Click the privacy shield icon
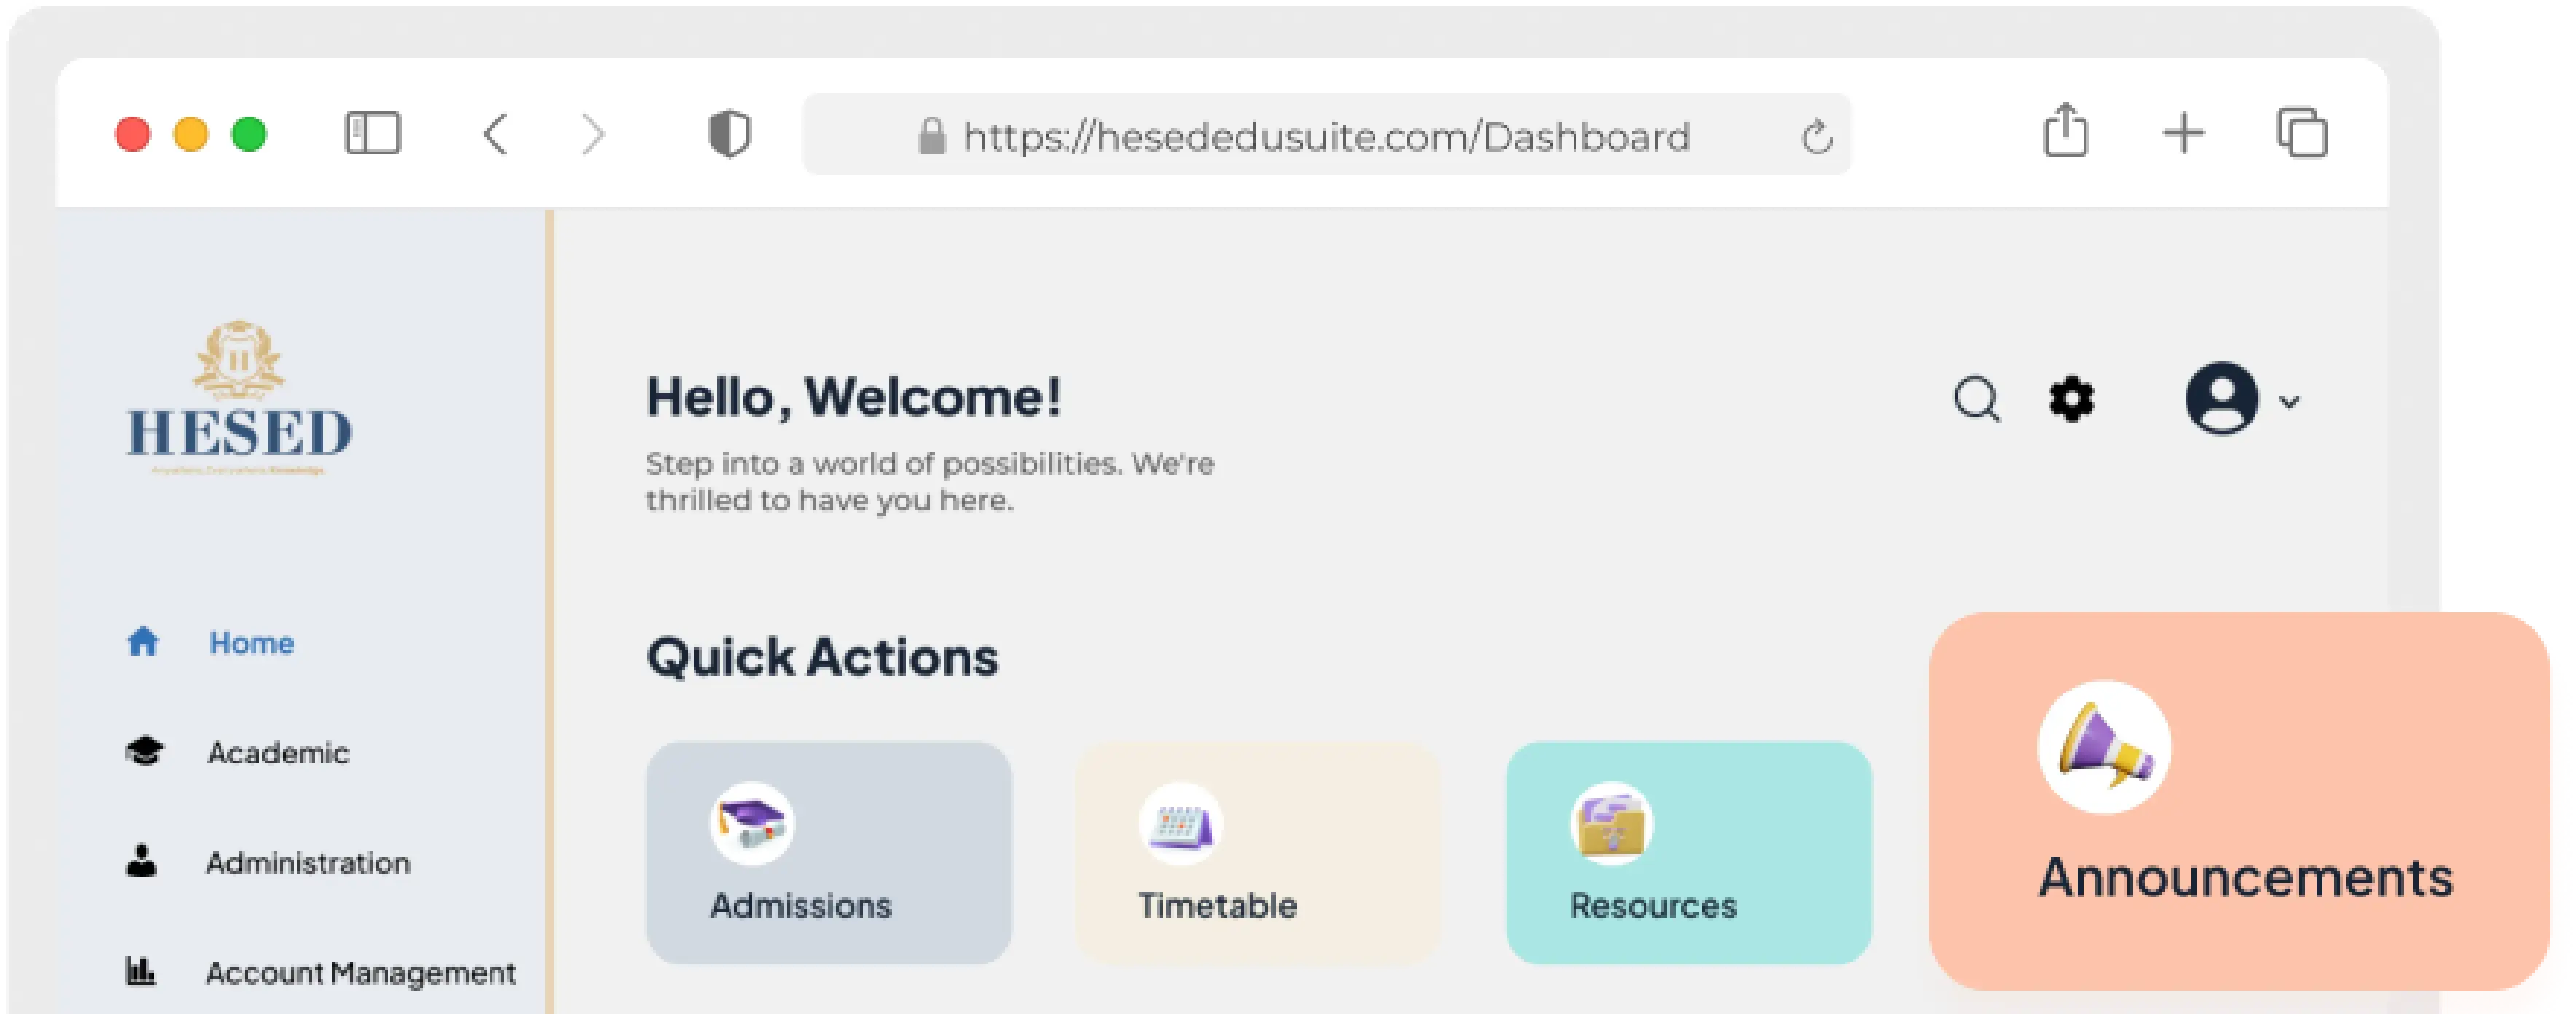Screen dimensions: 2576x1014 729,134
